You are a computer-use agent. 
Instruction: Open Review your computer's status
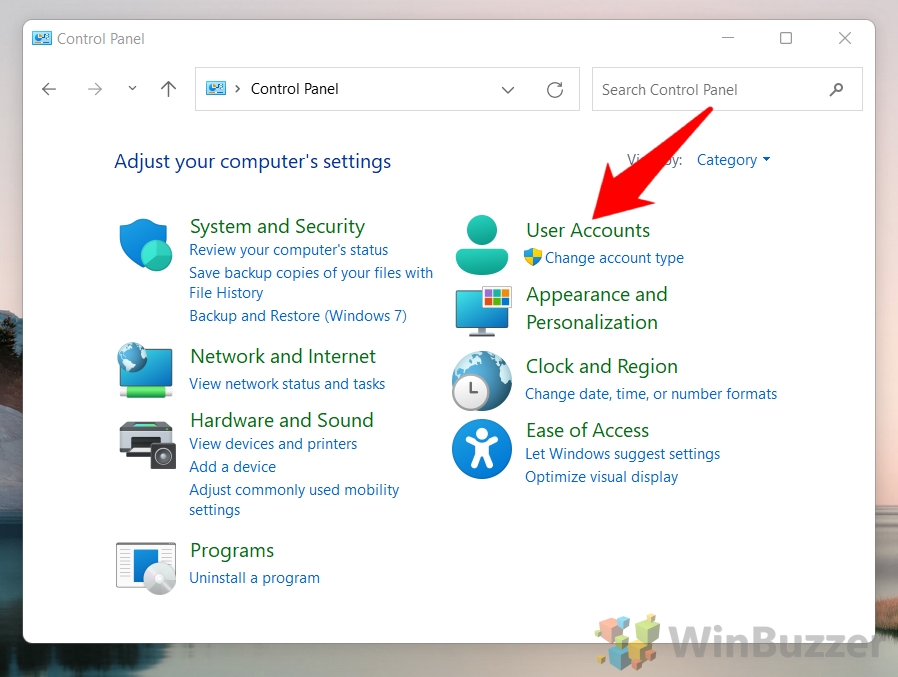(x=289, y=250)
